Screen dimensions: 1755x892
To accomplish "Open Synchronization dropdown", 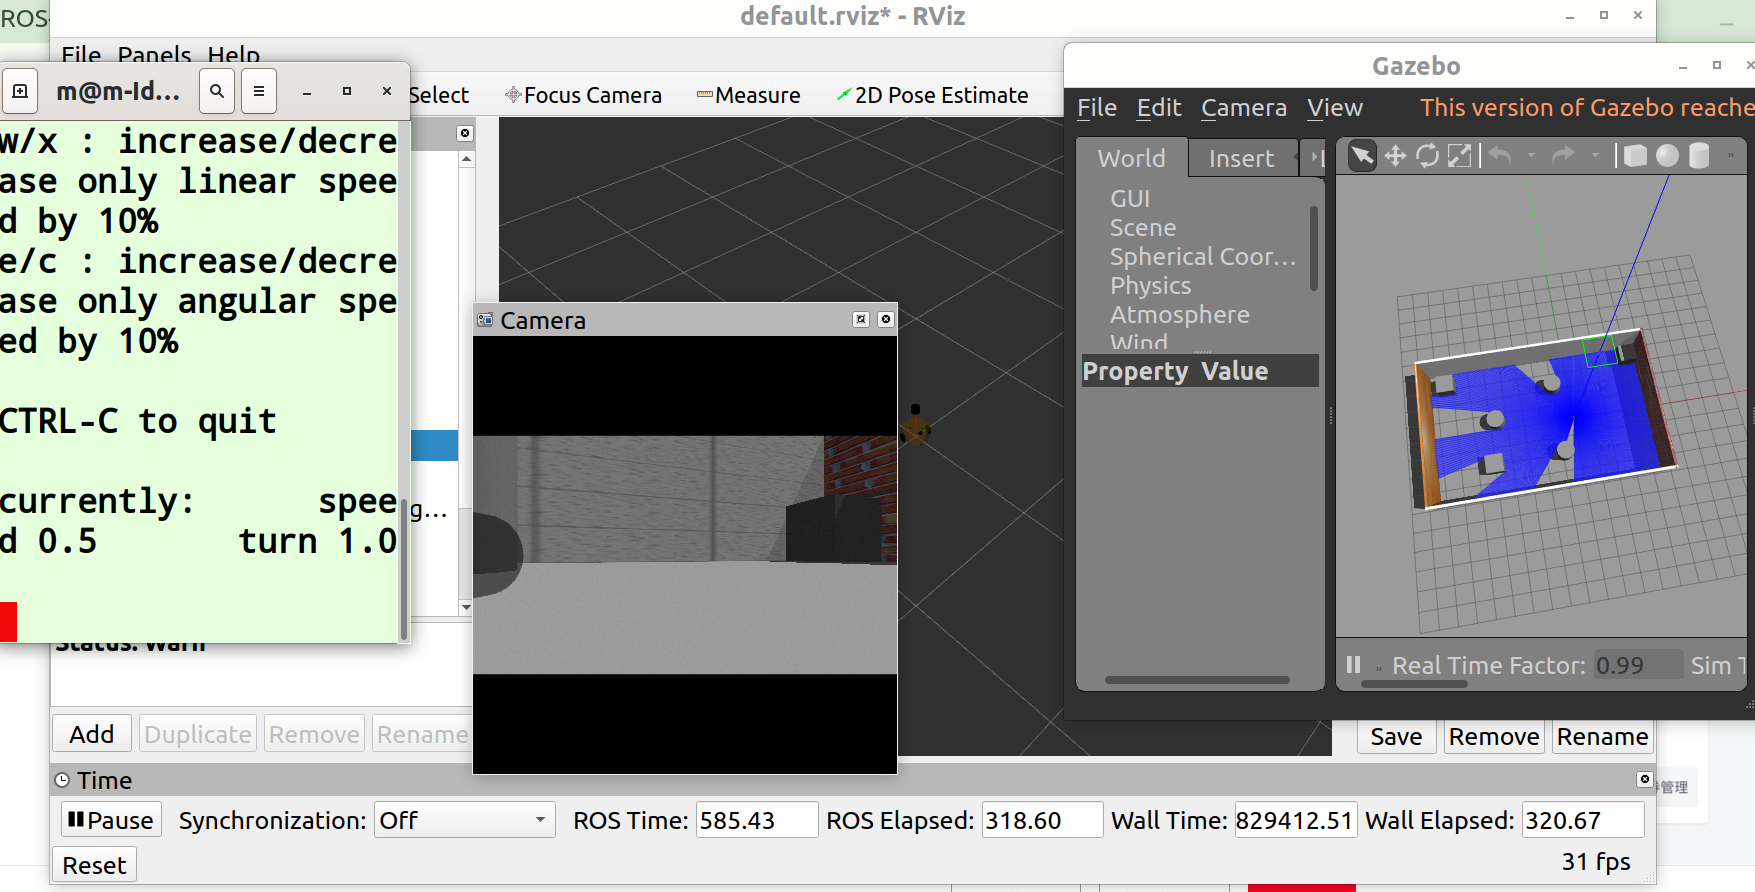I will point(464,820).
